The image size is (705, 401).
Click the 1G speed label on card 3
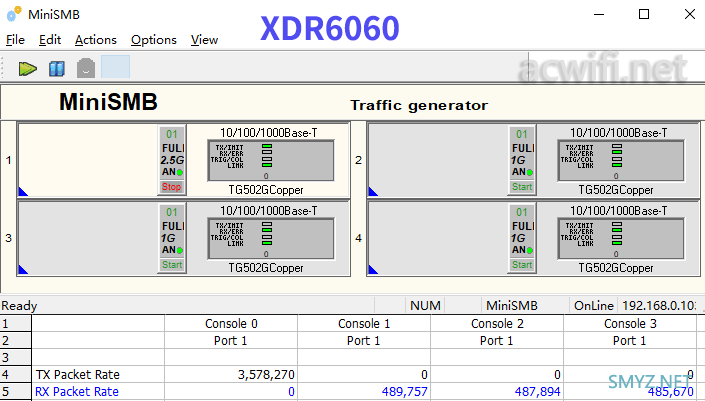(x=168, y=238)
